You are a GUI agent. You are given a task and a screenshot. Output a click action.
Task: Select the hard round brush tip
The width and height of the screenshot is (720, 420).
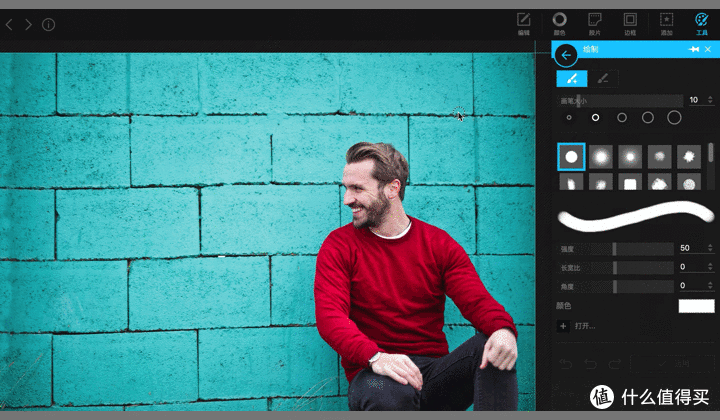(571, 157)
